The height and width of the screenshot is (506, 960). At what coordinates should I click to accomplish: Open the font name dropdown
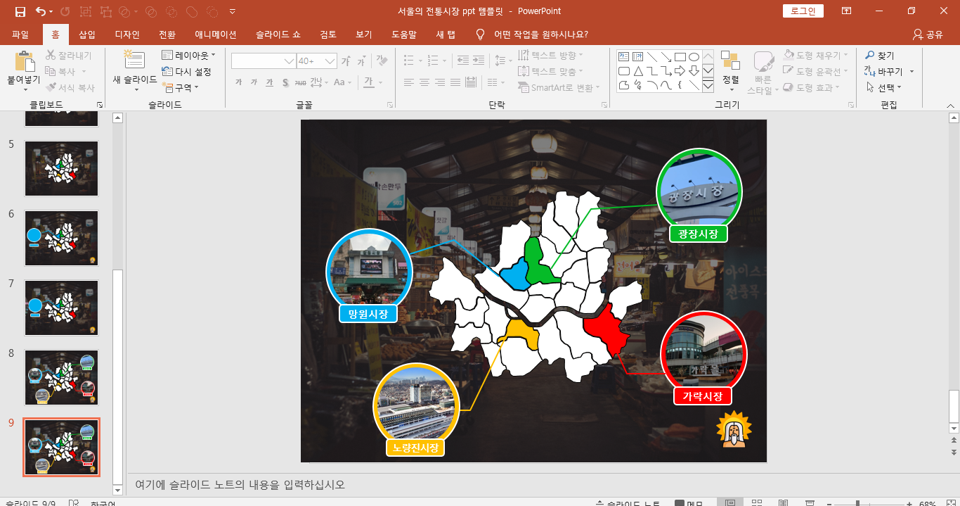coord(289,61)
